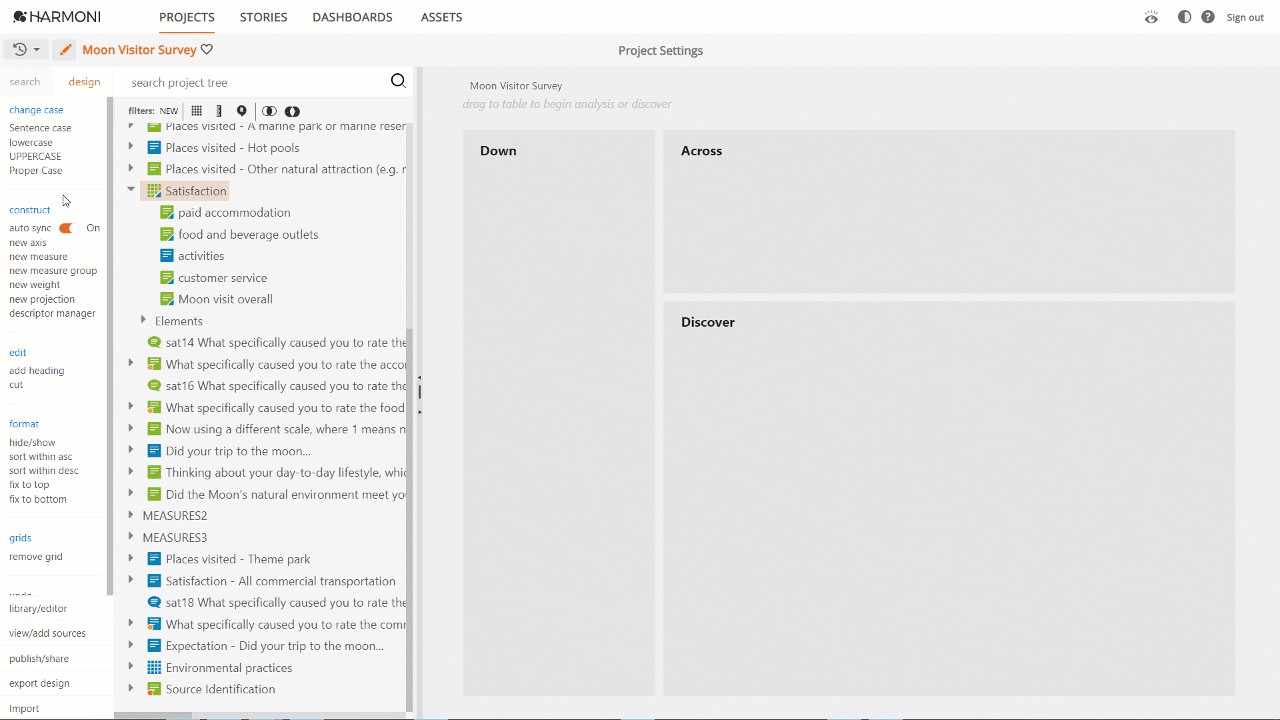Click library/editor
The image size is (1280, 720).
[x=38, y=608]
